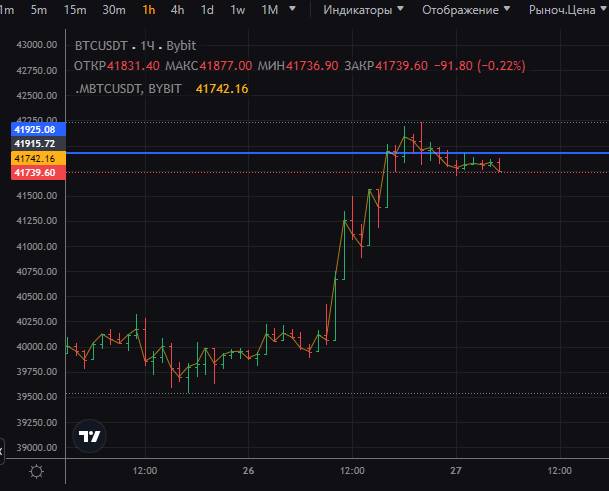Click the 43000.00 price axis label
This screenshot has width=609, height=491.
pos(37,45)
